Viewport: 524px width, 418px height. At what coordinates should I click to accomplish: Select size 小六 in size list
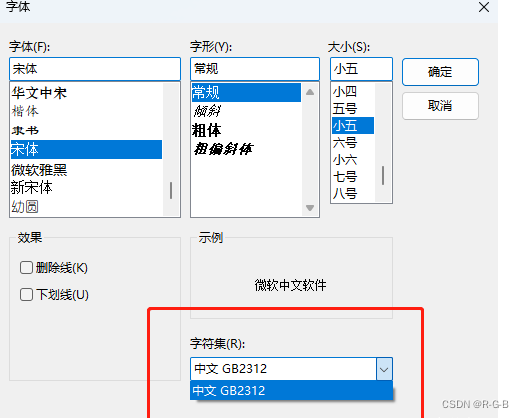(353, 160)
